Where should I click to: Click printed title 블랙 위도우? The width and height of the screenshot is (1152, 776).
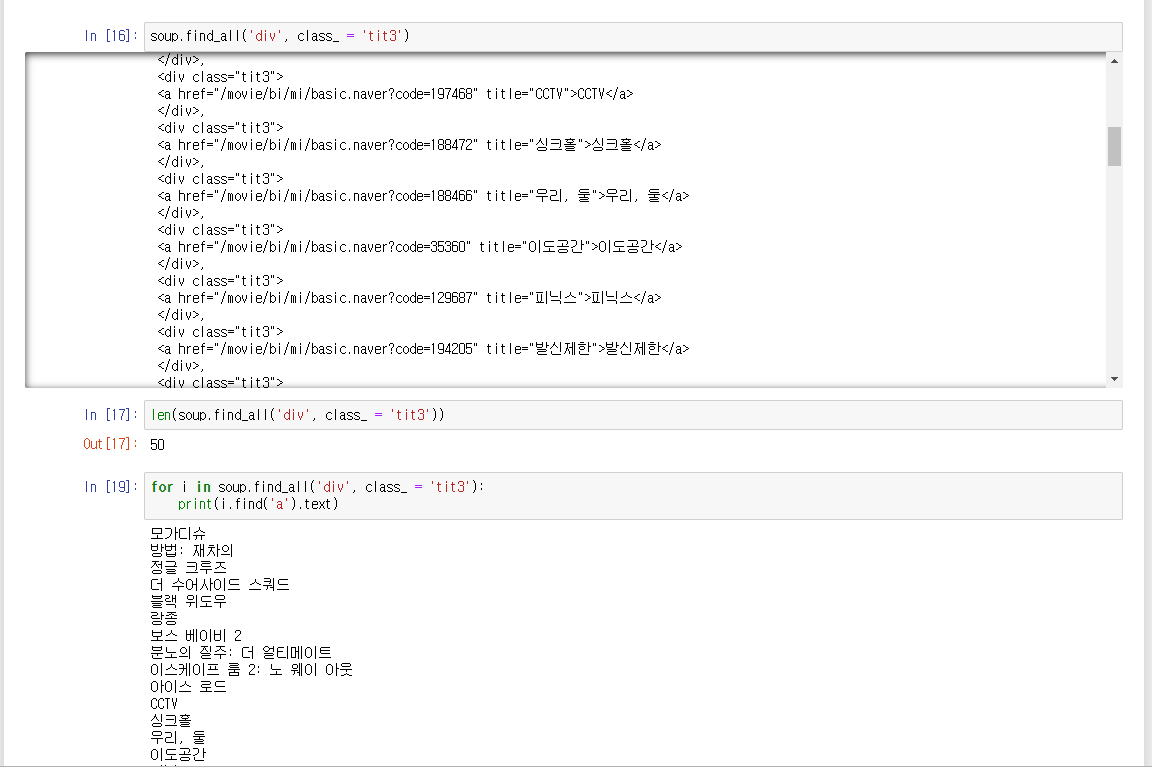(x=188, y=601)
